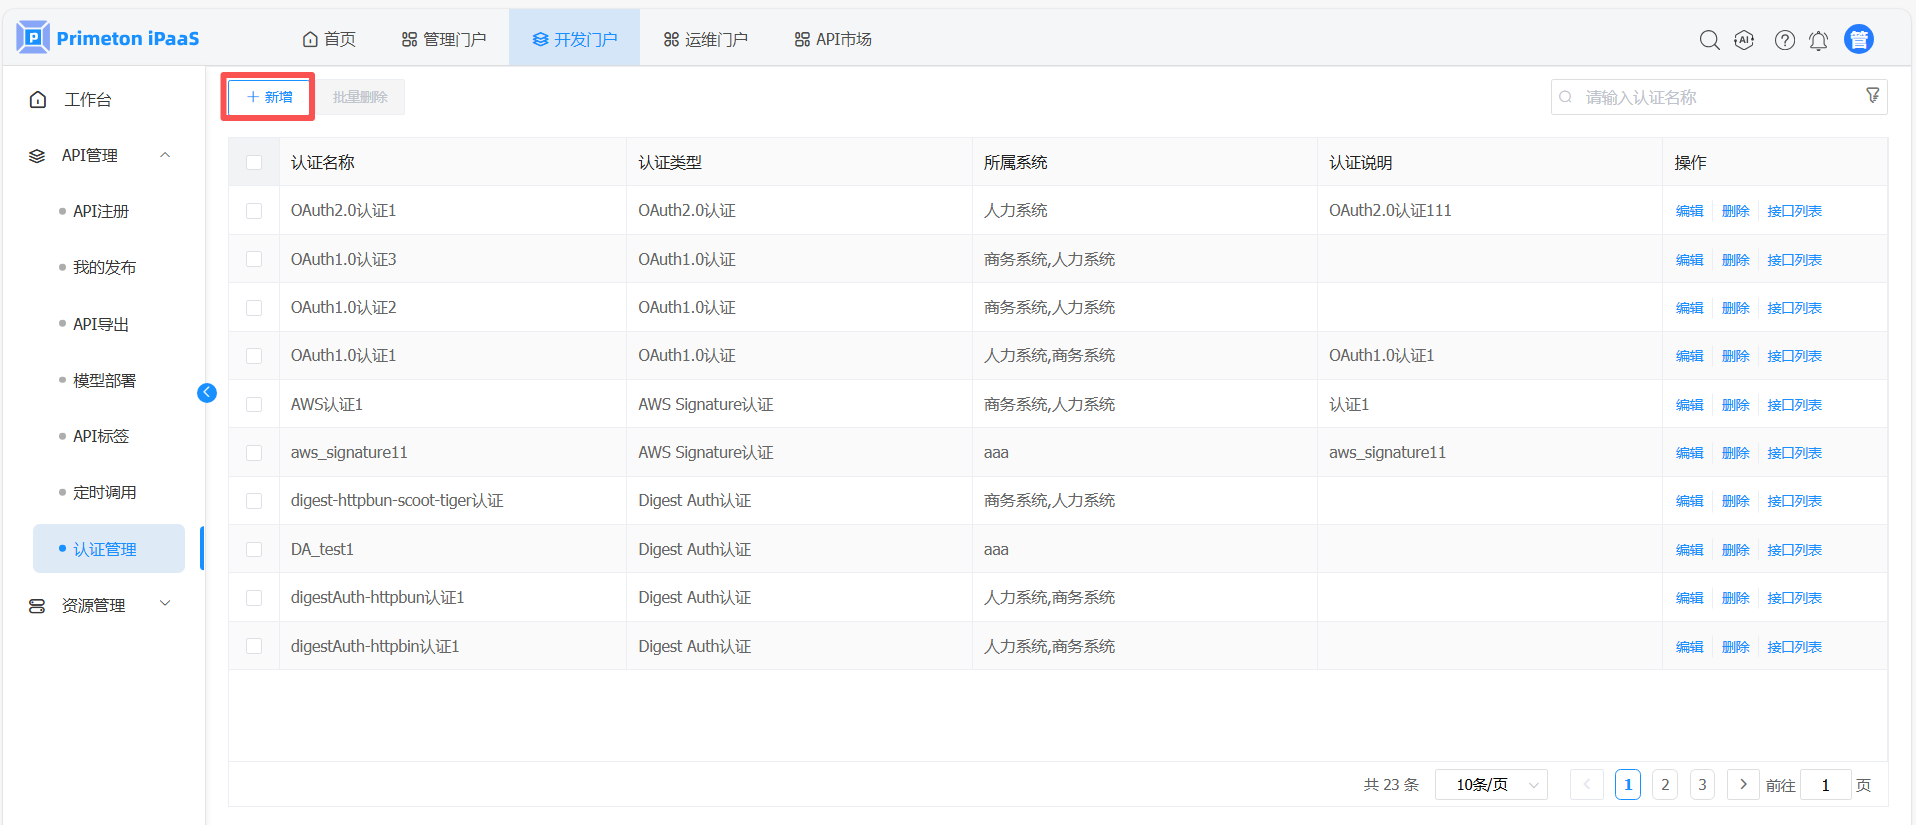Screen dimensions: 1916x825
Task: Click the Primeton iPaaS logo
Action: 108,38
